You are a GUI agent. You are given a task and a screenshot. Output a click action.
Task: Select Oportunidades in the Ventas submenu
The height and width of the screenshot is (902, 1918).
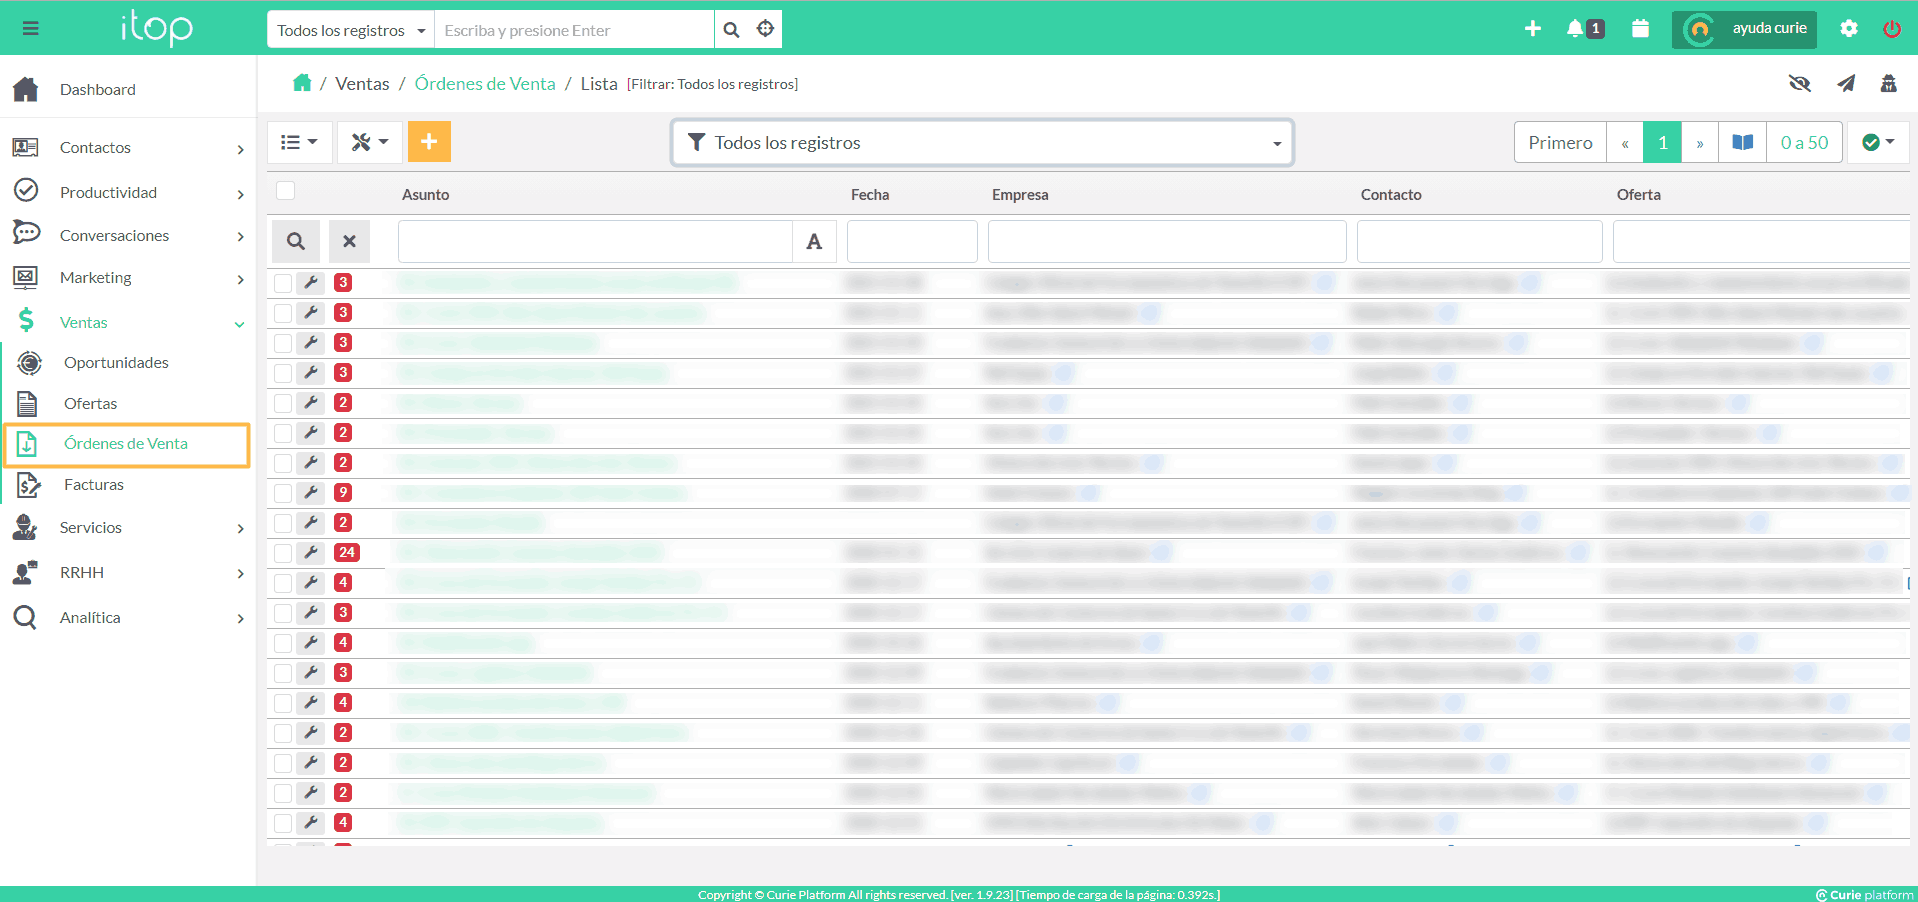[116, 363]
